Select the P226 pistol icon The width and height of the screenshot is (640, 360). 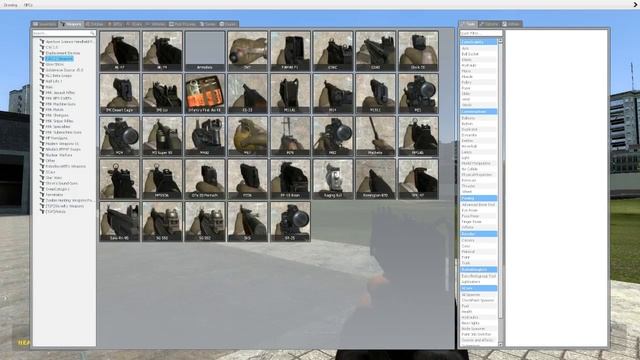[247, 179]
